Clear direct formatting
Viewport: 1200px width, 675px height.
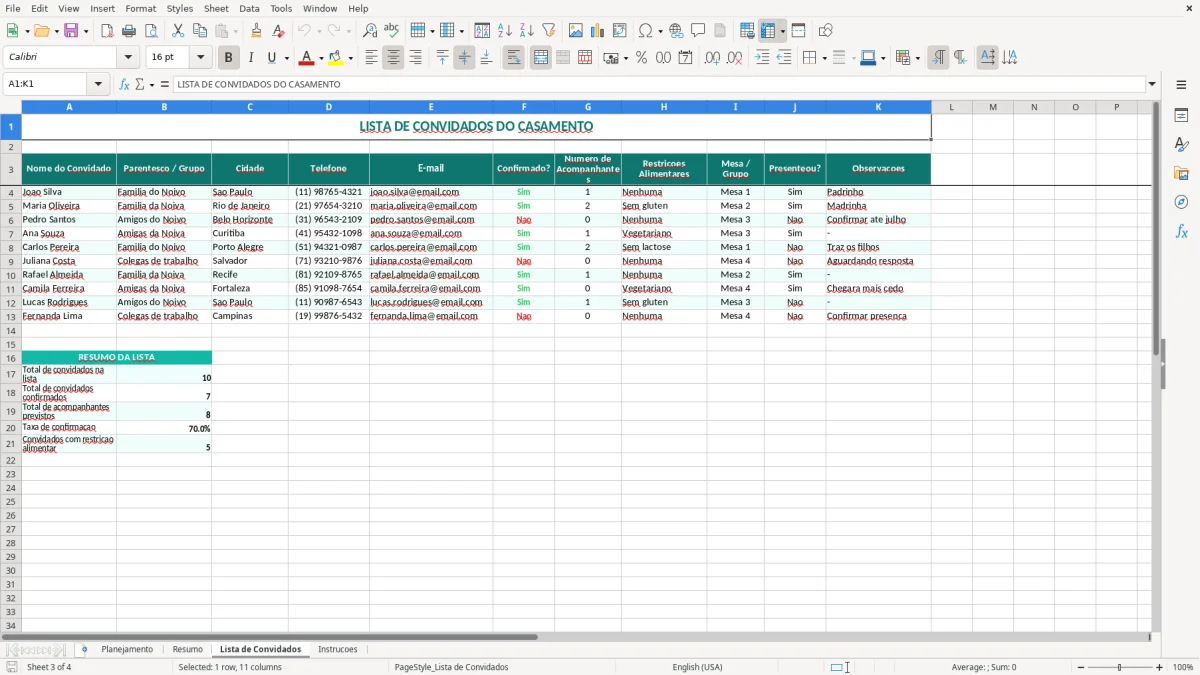tap(279, 31)
